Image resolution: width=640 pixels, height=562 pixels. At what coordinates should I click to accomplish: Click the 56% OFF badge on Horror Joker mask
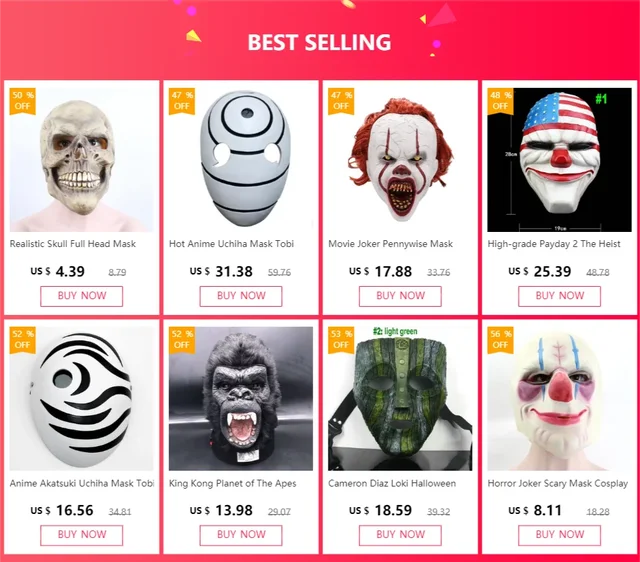click(x=500, y=340)
